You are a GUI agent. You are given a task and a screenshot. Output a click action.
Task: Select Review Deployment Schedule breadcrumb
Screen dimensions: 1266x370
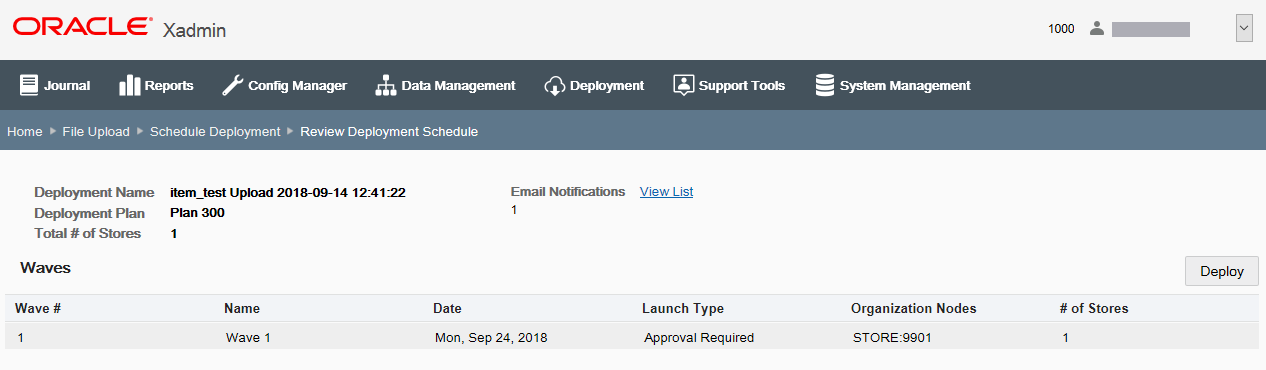389,131
